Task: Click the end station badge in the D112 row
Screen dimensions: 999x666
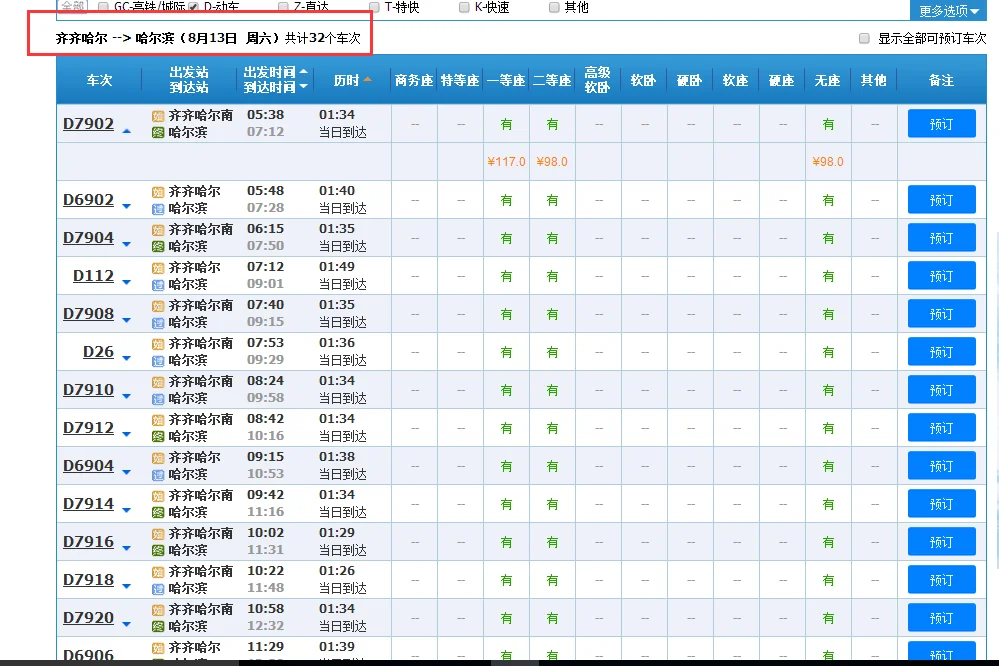Action: pos(156,282)
